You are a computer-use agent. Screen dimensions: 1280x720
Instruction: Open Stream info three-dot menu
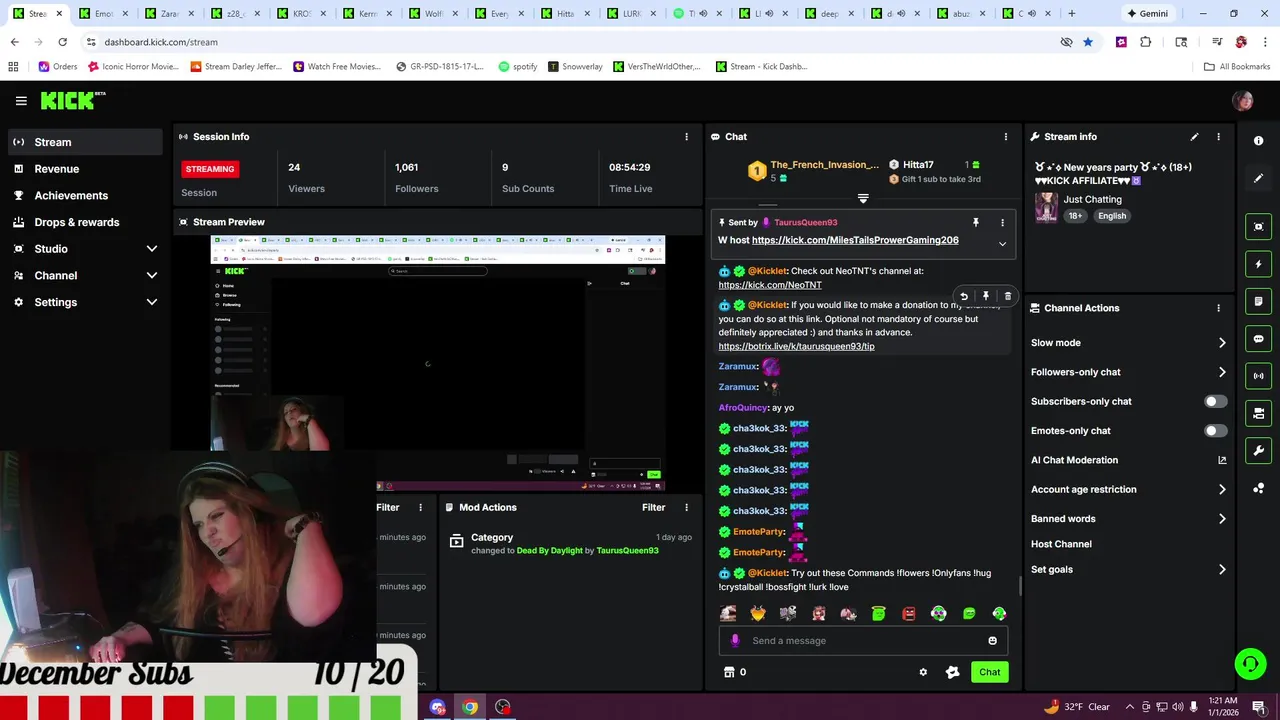click(1218, 137)
